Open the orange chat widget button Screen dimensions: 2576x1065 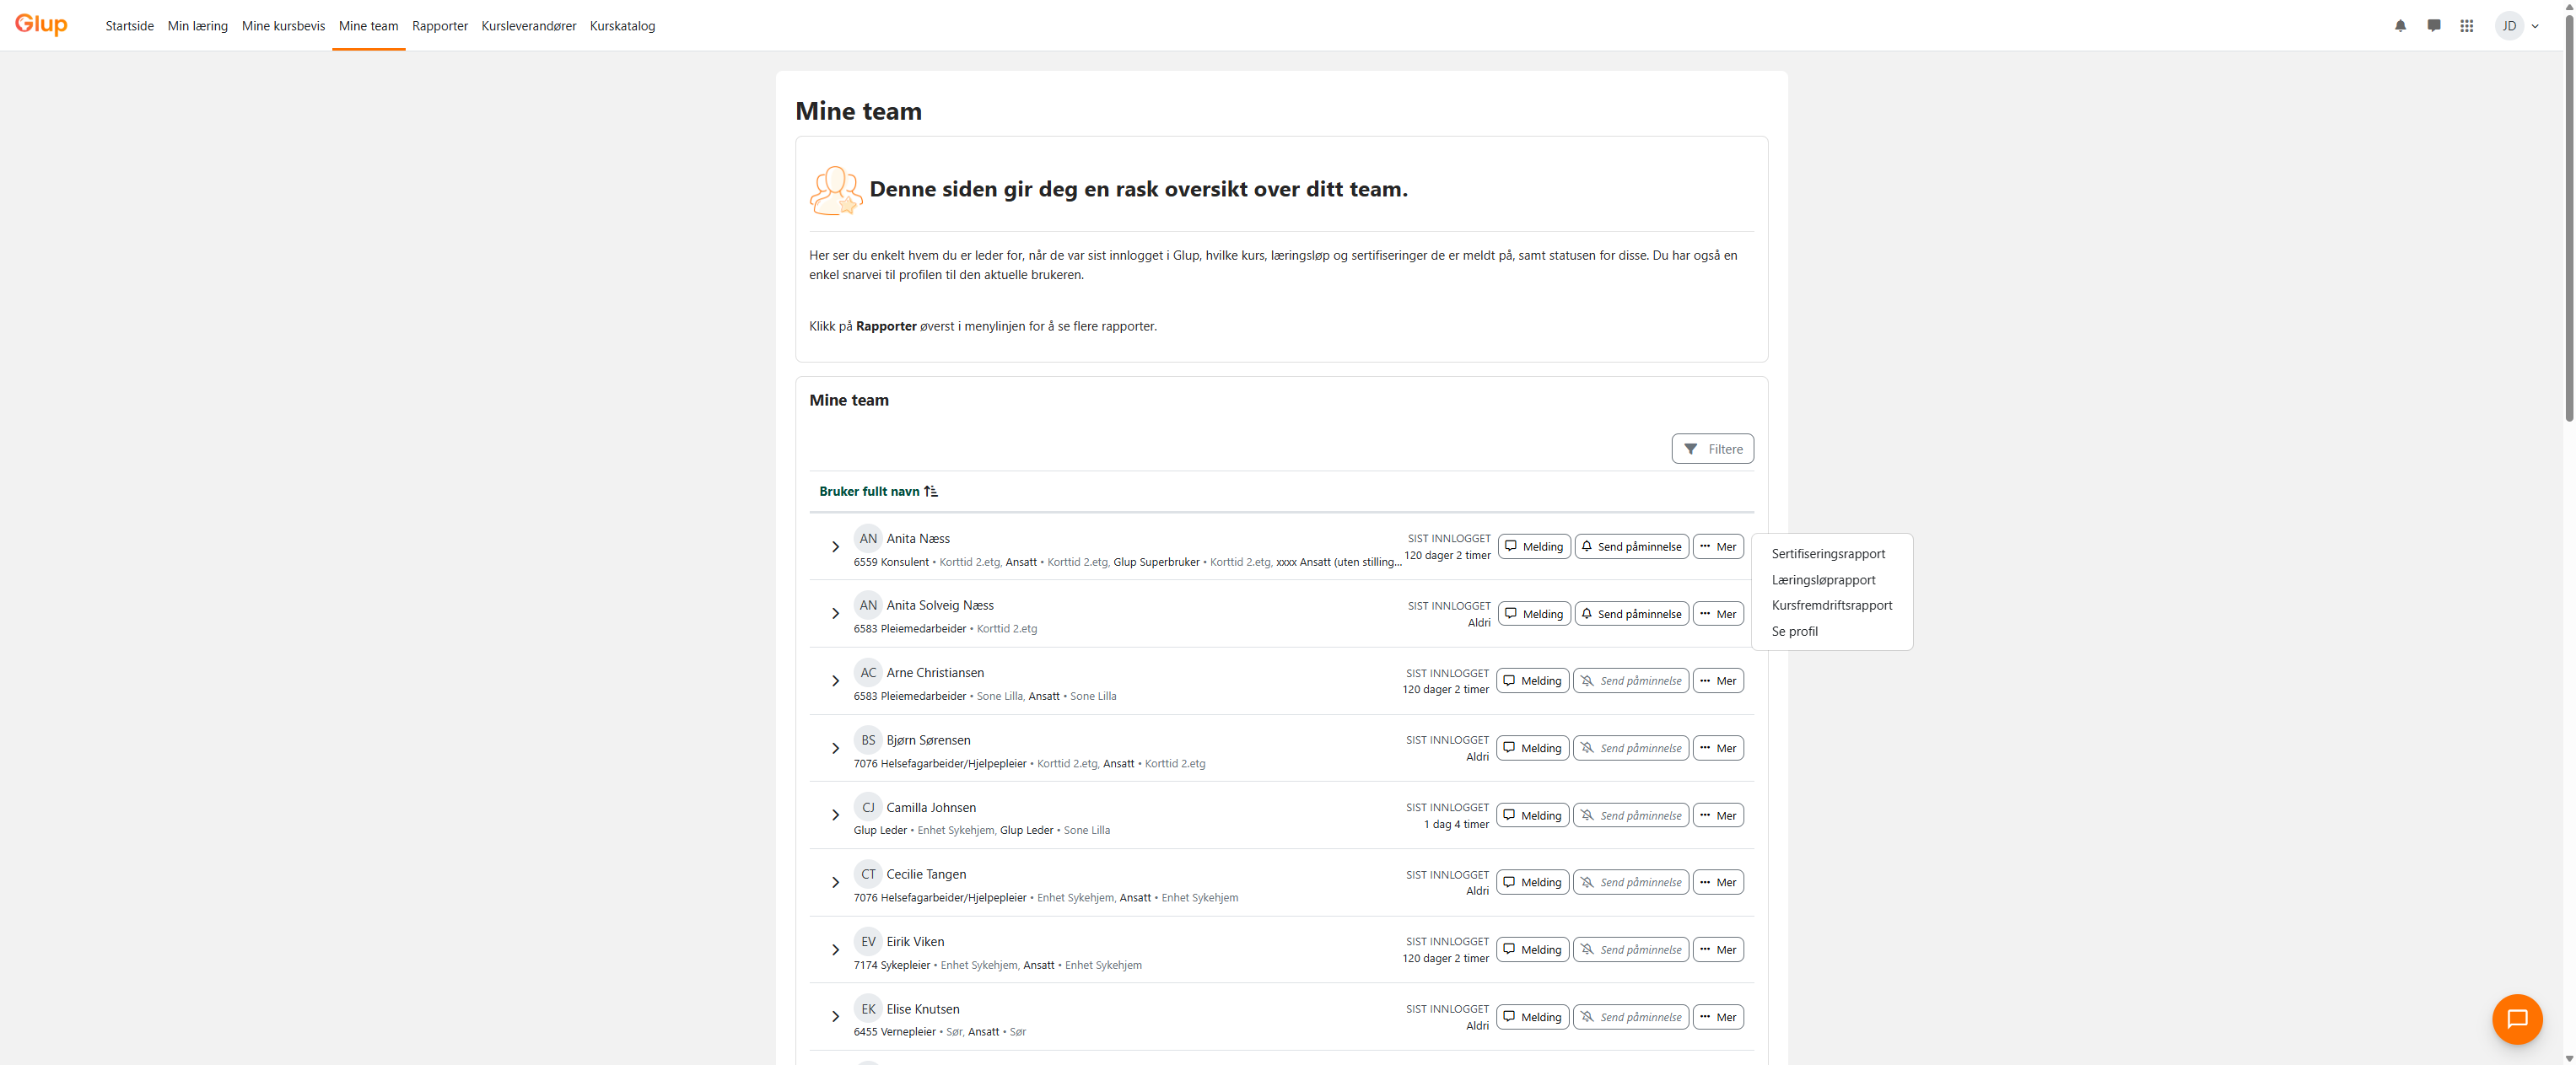(x=2517, y=1018)
